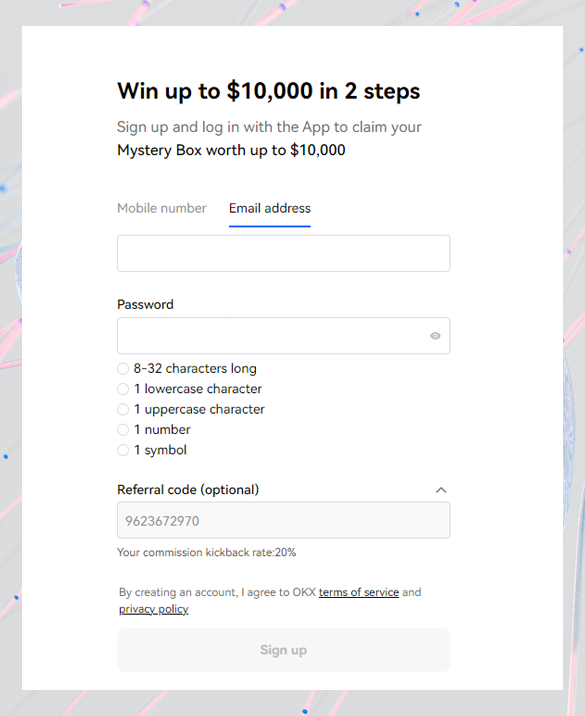The height and width of the screenshot is (716, 585).
Task: Click the Sign up button
Action: pos(284,650)
